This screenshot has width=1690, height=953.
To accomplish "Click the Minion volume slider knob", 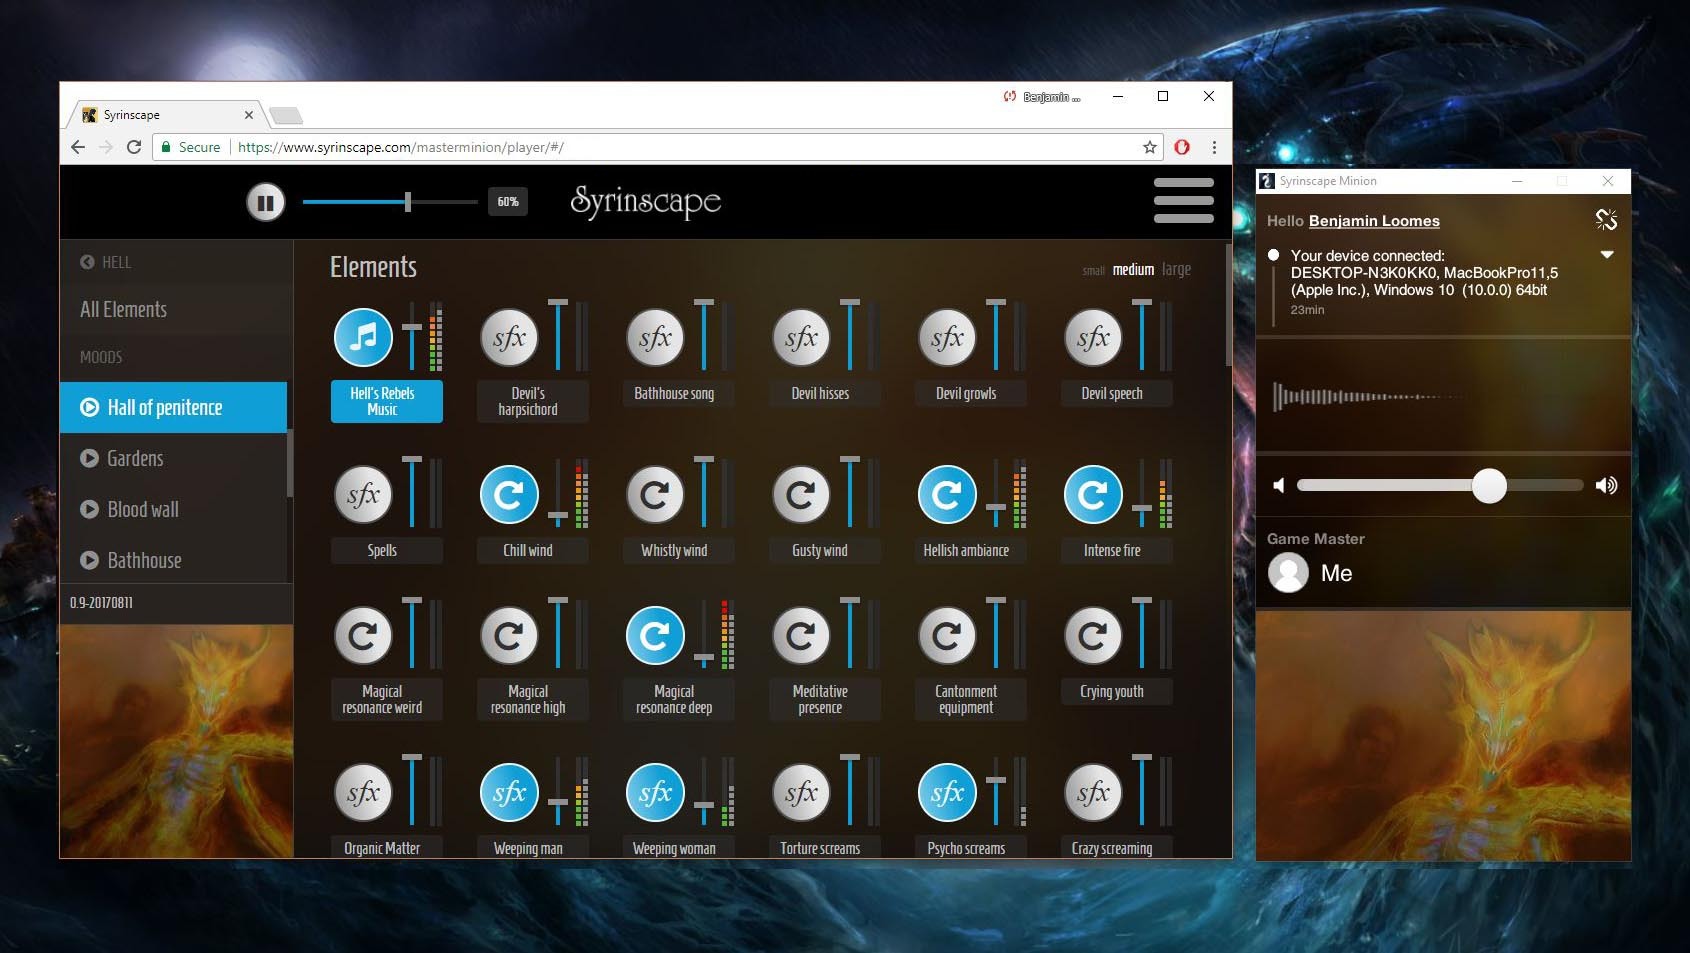I will tap(1489, 485).
